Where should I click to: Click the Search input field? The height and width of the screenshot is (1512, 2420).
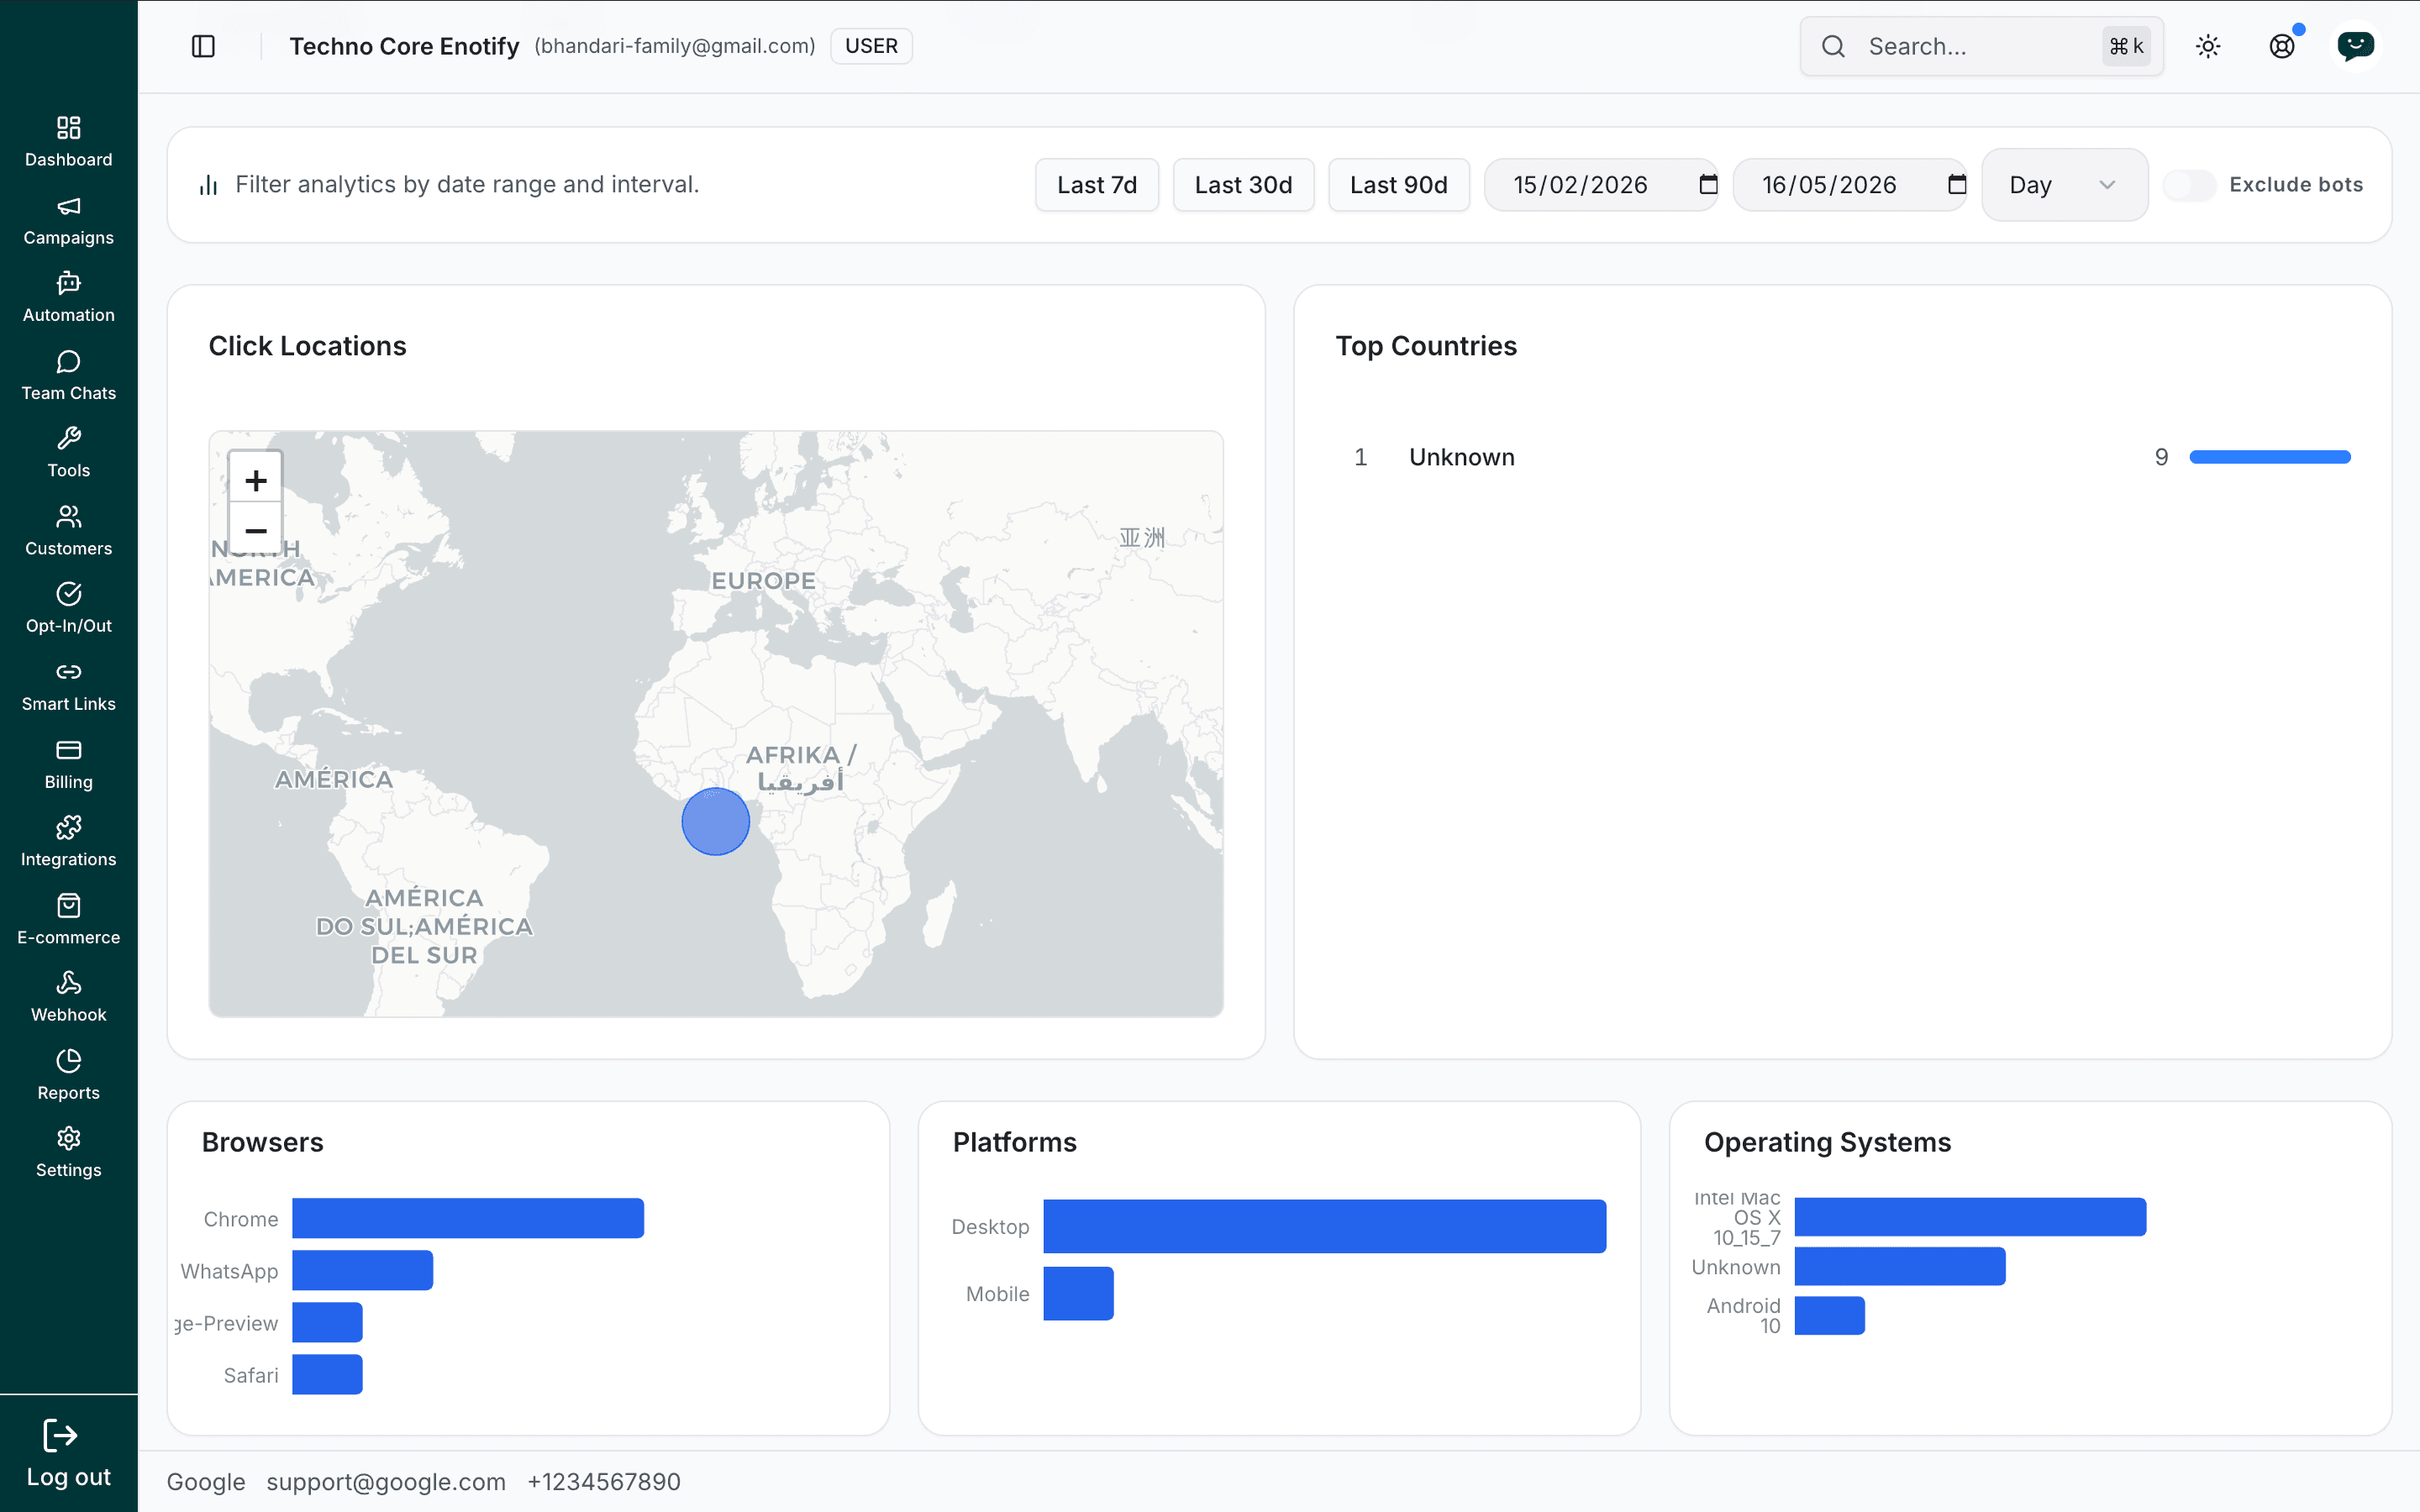1981,46
